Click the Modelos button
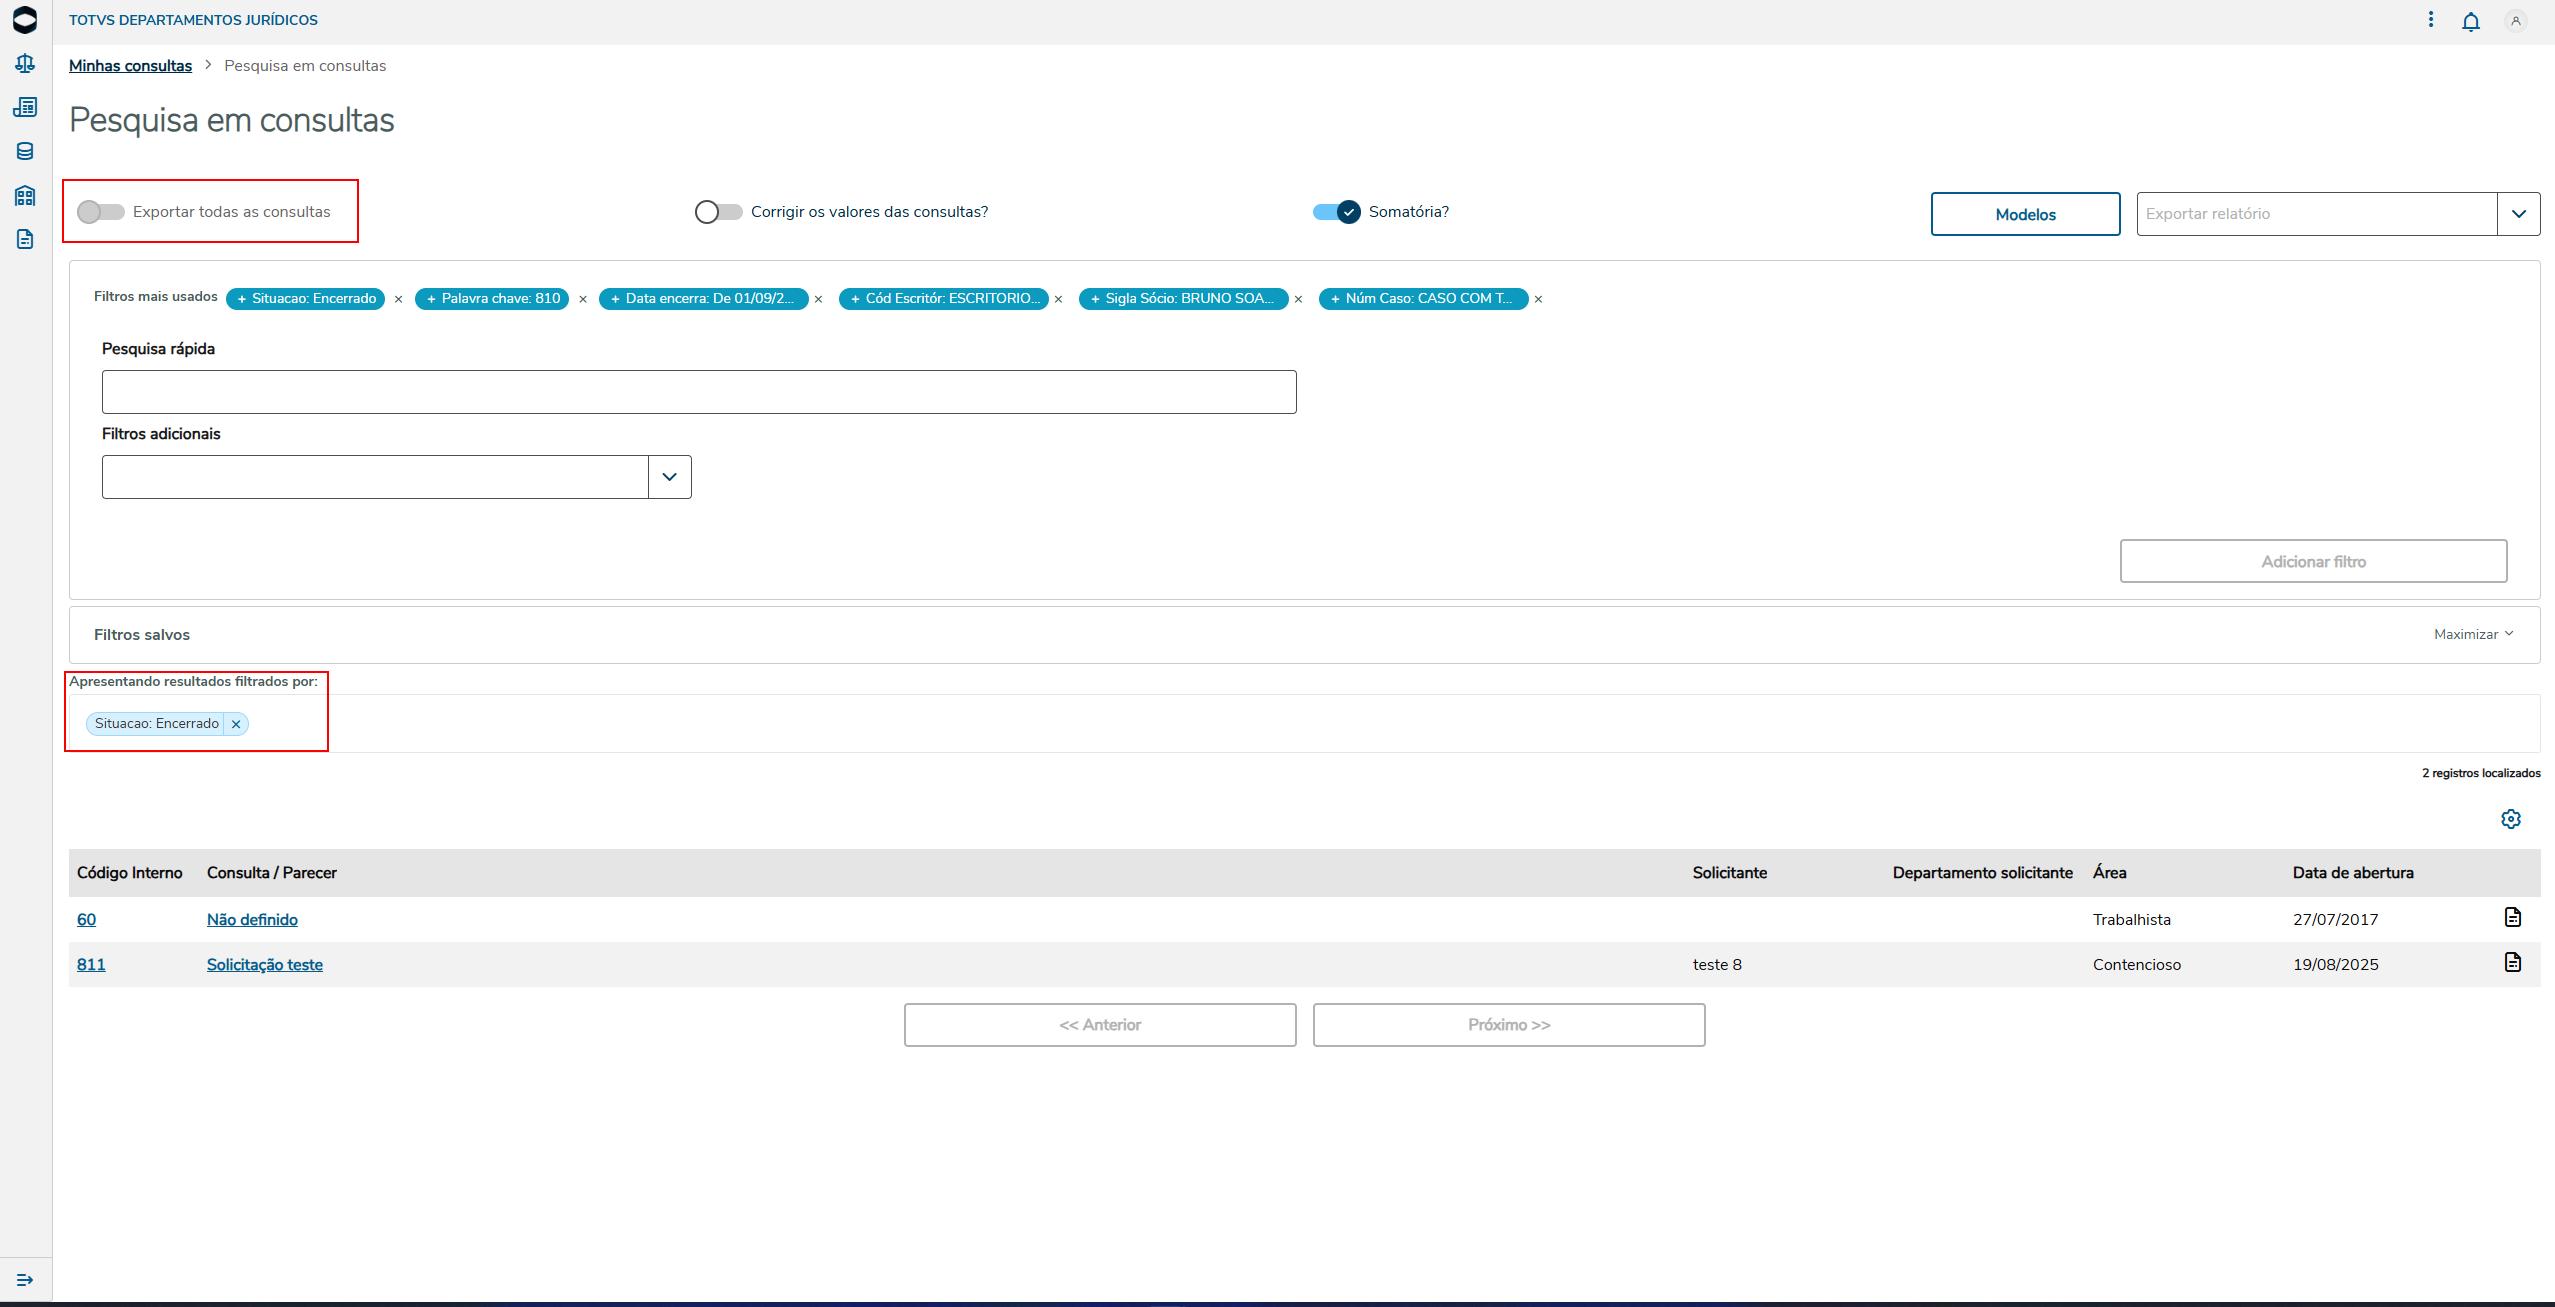This screenshot has width=2555, height=1307. pos(2025,214)
